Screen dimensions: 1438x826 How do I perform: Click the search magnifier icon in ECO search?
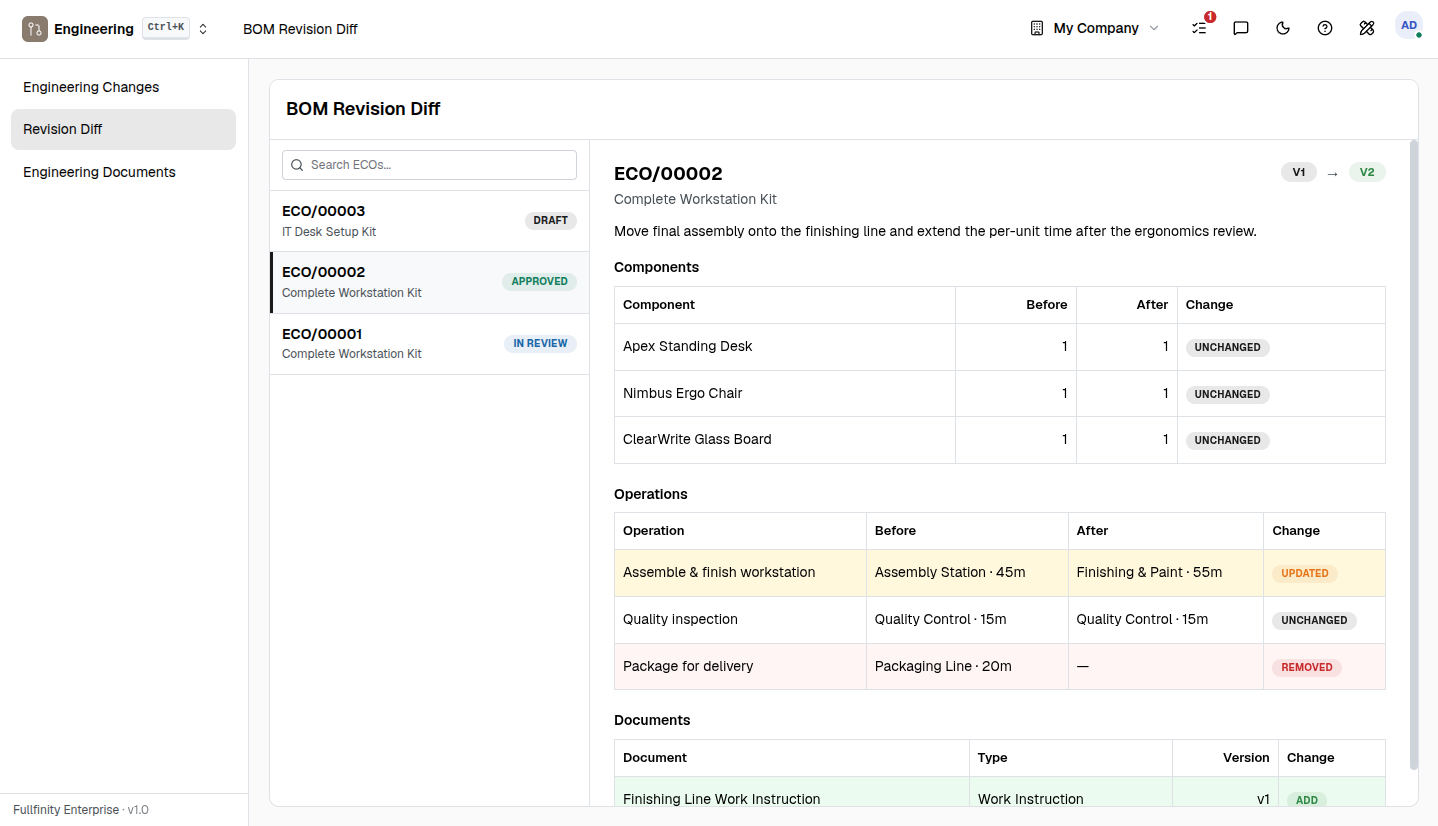(x=297, y=165)
